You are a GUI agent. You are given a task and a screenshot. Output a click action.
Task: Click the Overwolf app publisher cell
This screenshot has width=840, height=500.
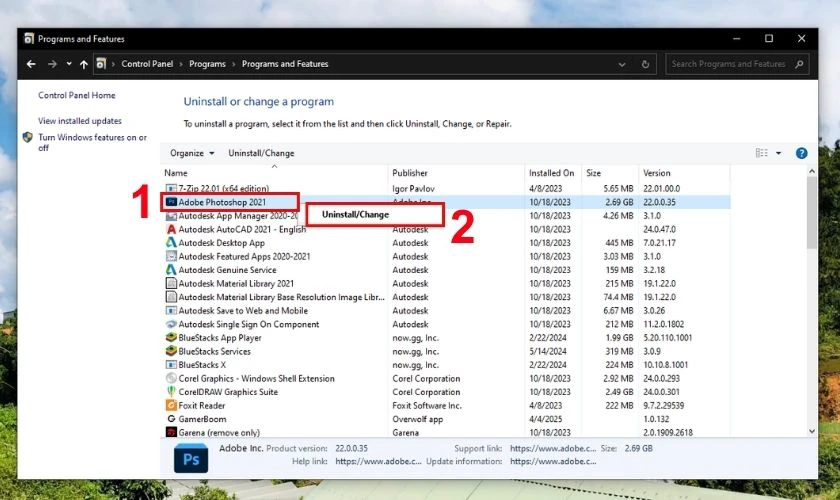coord(417,419)
